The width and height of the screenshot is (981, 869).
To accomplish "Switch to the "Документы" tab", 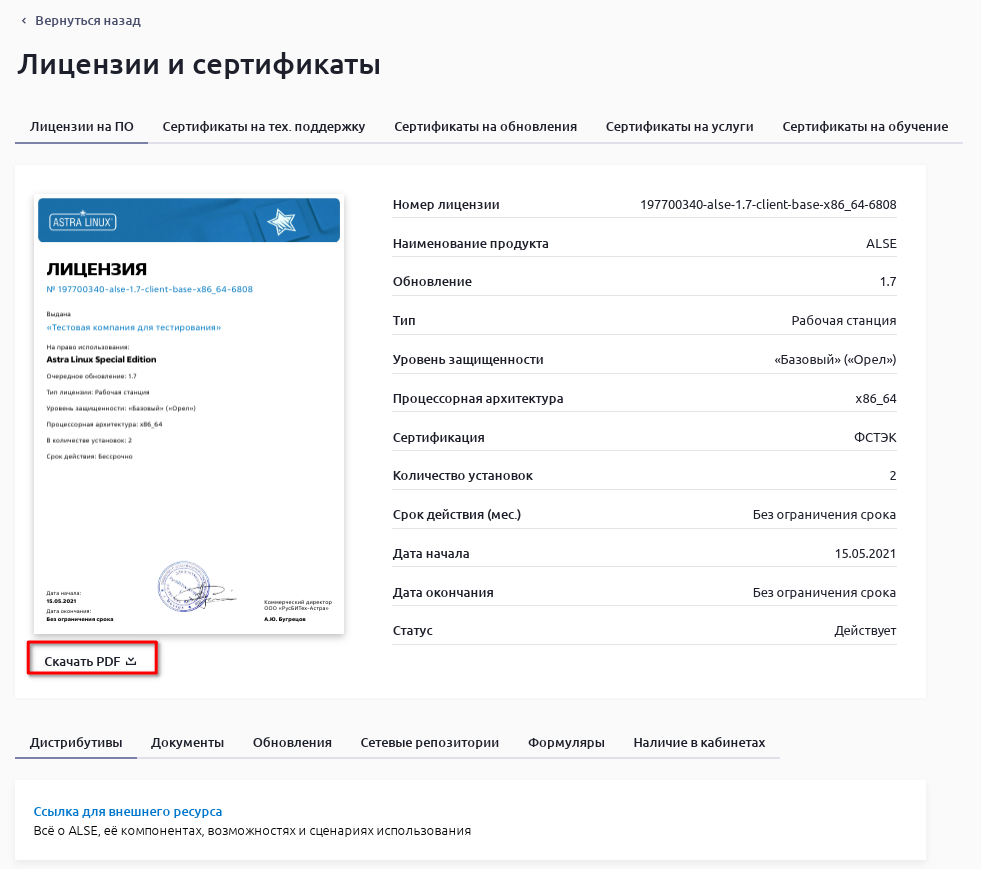I will pos(187,743).
